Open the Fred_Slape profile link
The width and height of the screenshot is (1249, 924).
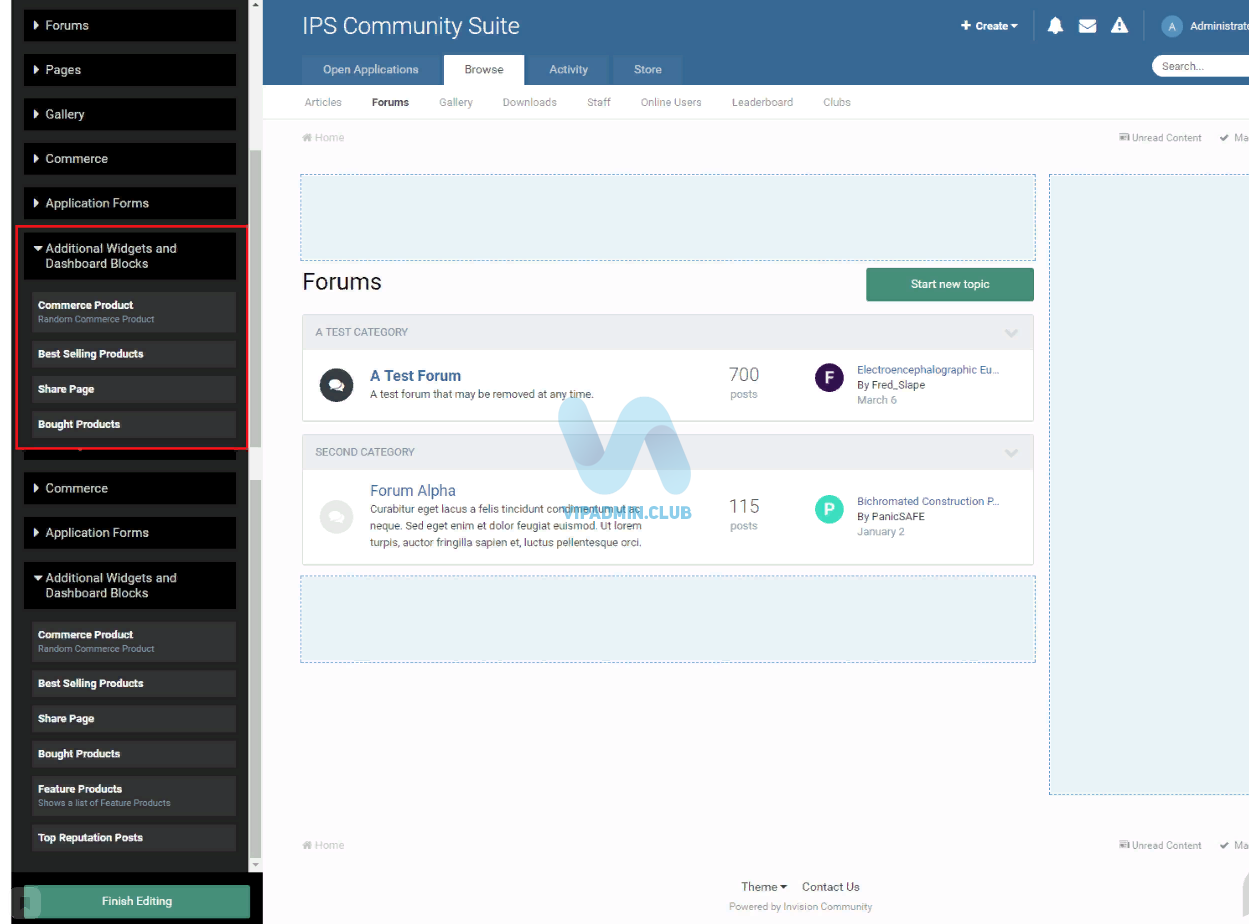(x=898, y=385)
